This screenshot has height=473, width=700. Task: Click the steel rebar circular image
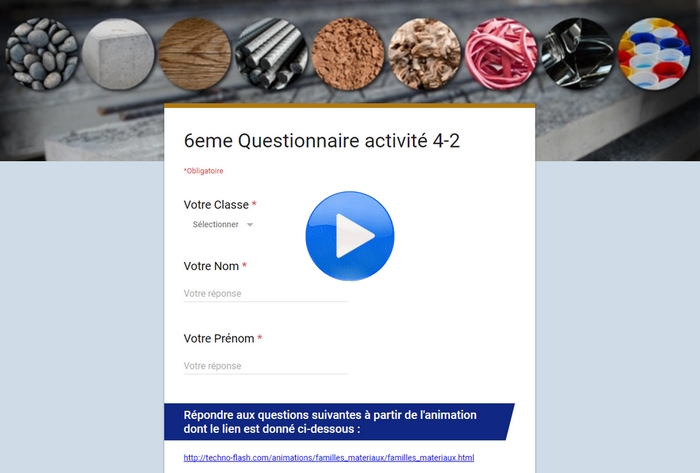tap(271, 54)
